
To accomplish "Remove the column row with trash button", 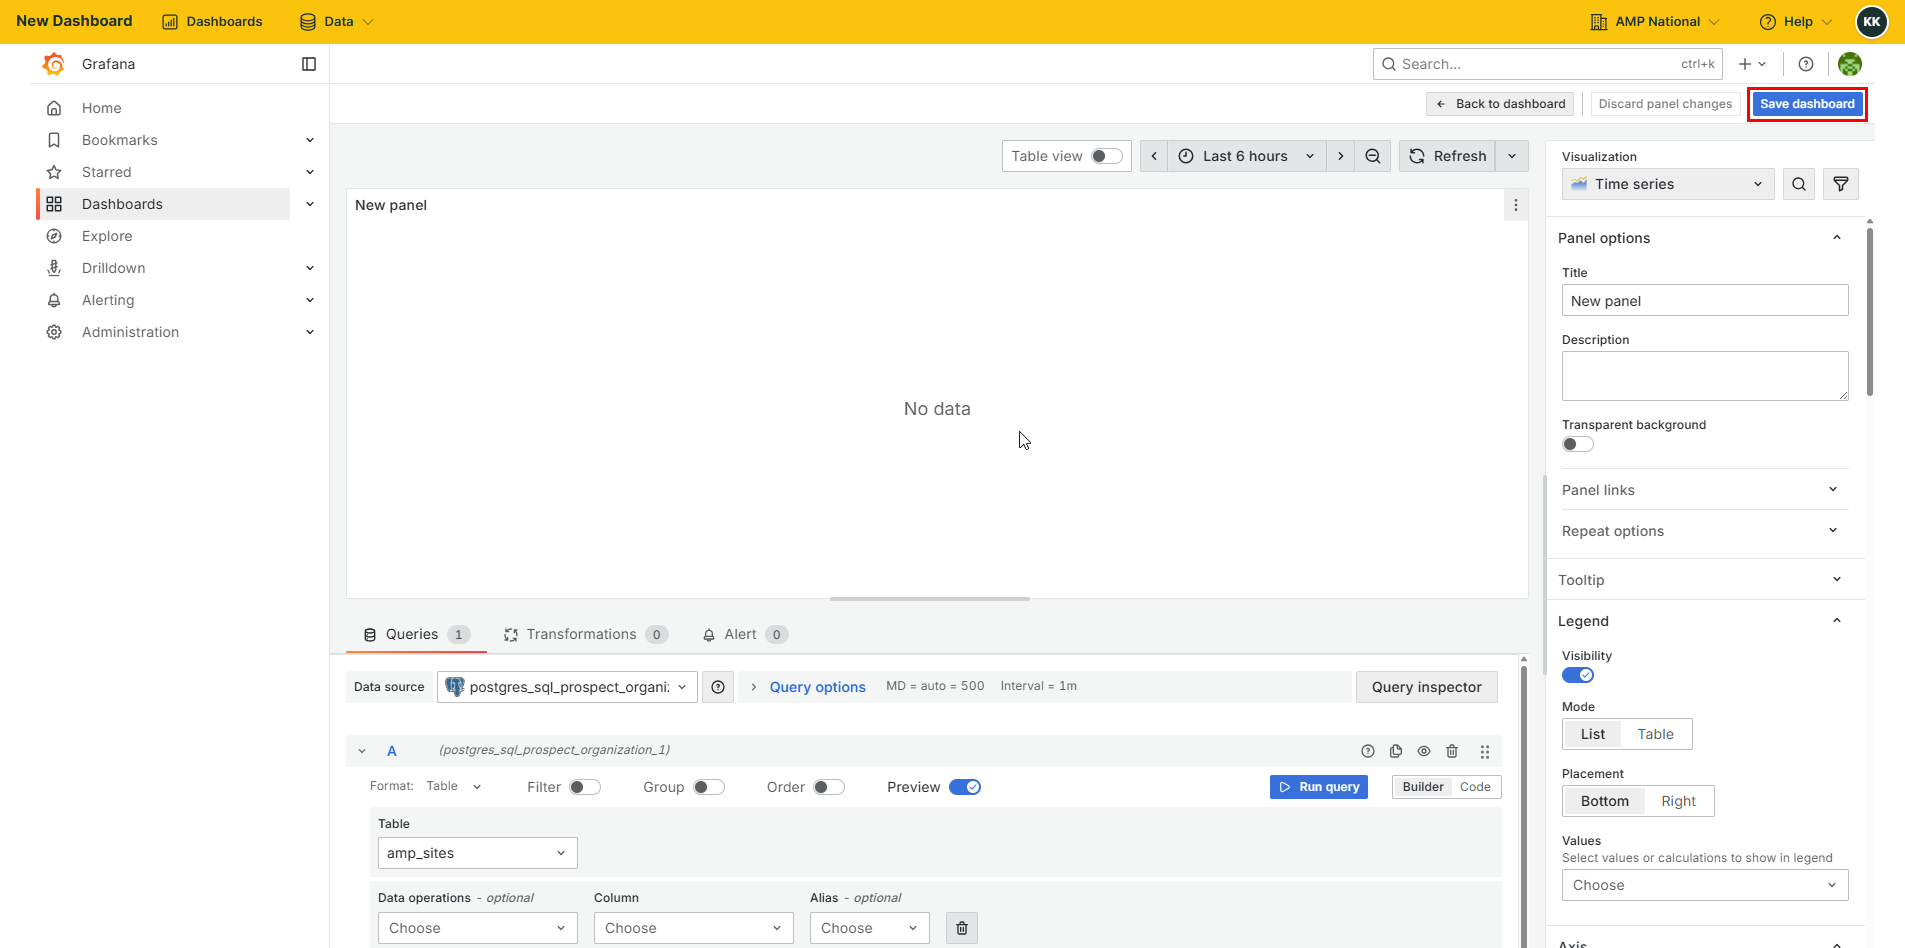I will click(x=962, y=928).
